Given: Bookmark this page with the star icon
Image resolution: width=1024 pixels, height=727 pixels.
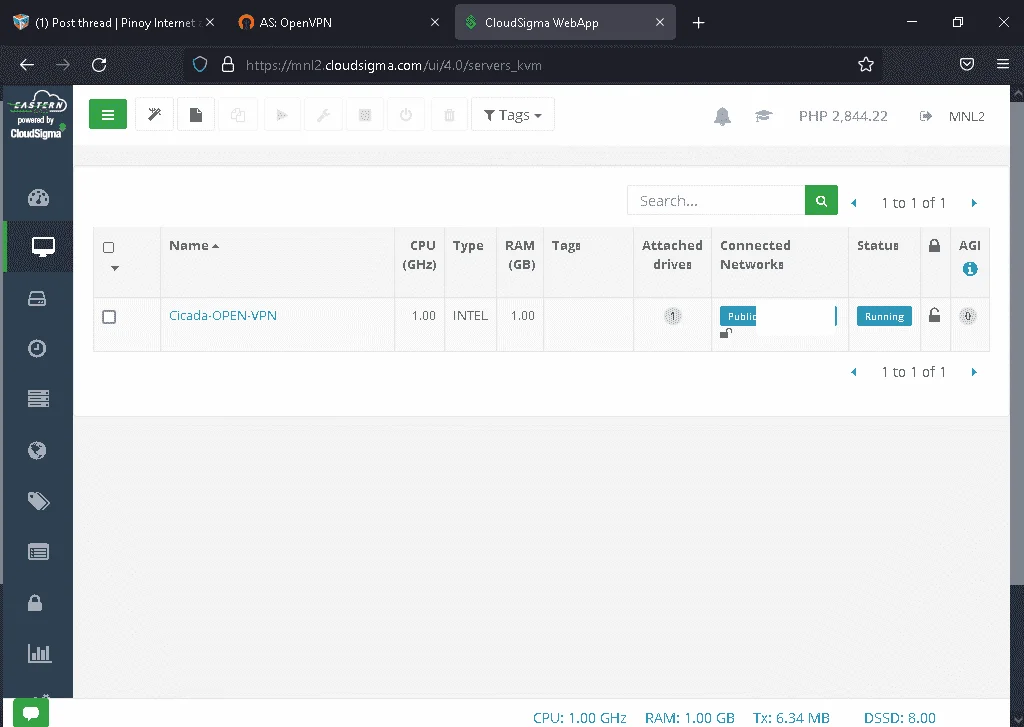Looking at the screenshot, I should click(865, 64).
